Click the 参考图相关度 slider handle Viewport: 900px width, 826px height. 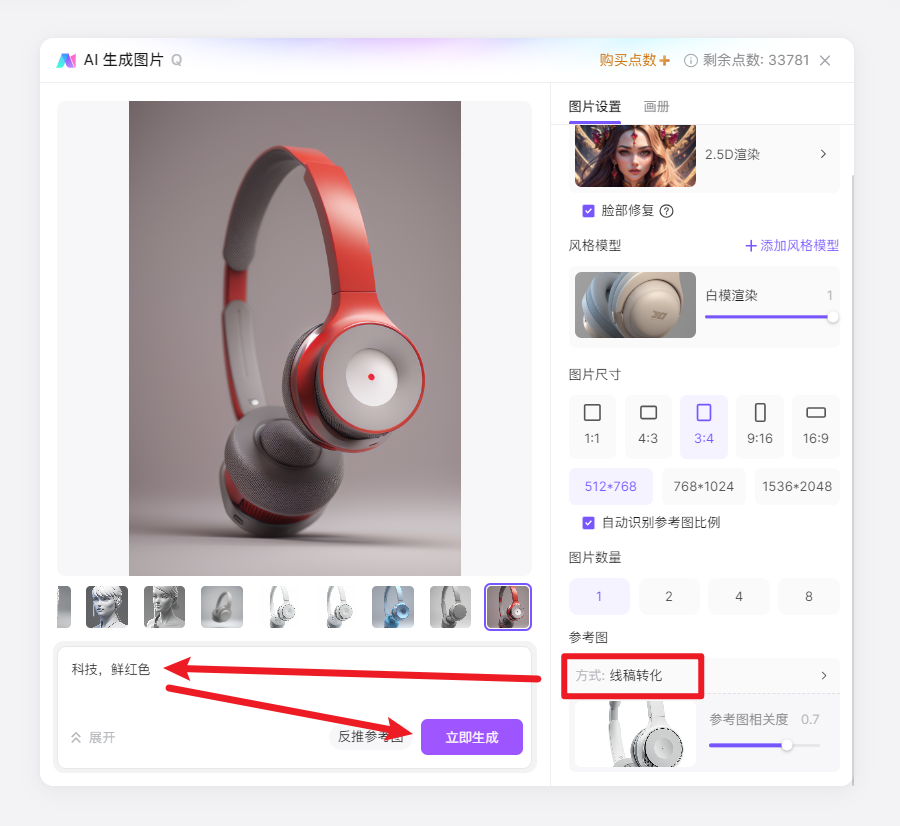(787, 745)
